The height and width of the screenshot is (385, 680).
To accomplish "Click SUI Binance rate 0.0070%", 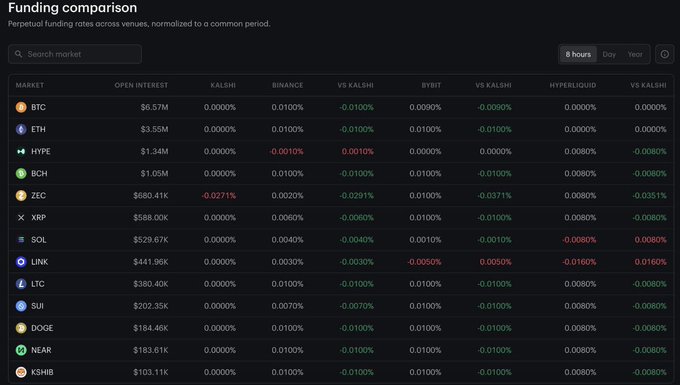I will coord(288,306).
